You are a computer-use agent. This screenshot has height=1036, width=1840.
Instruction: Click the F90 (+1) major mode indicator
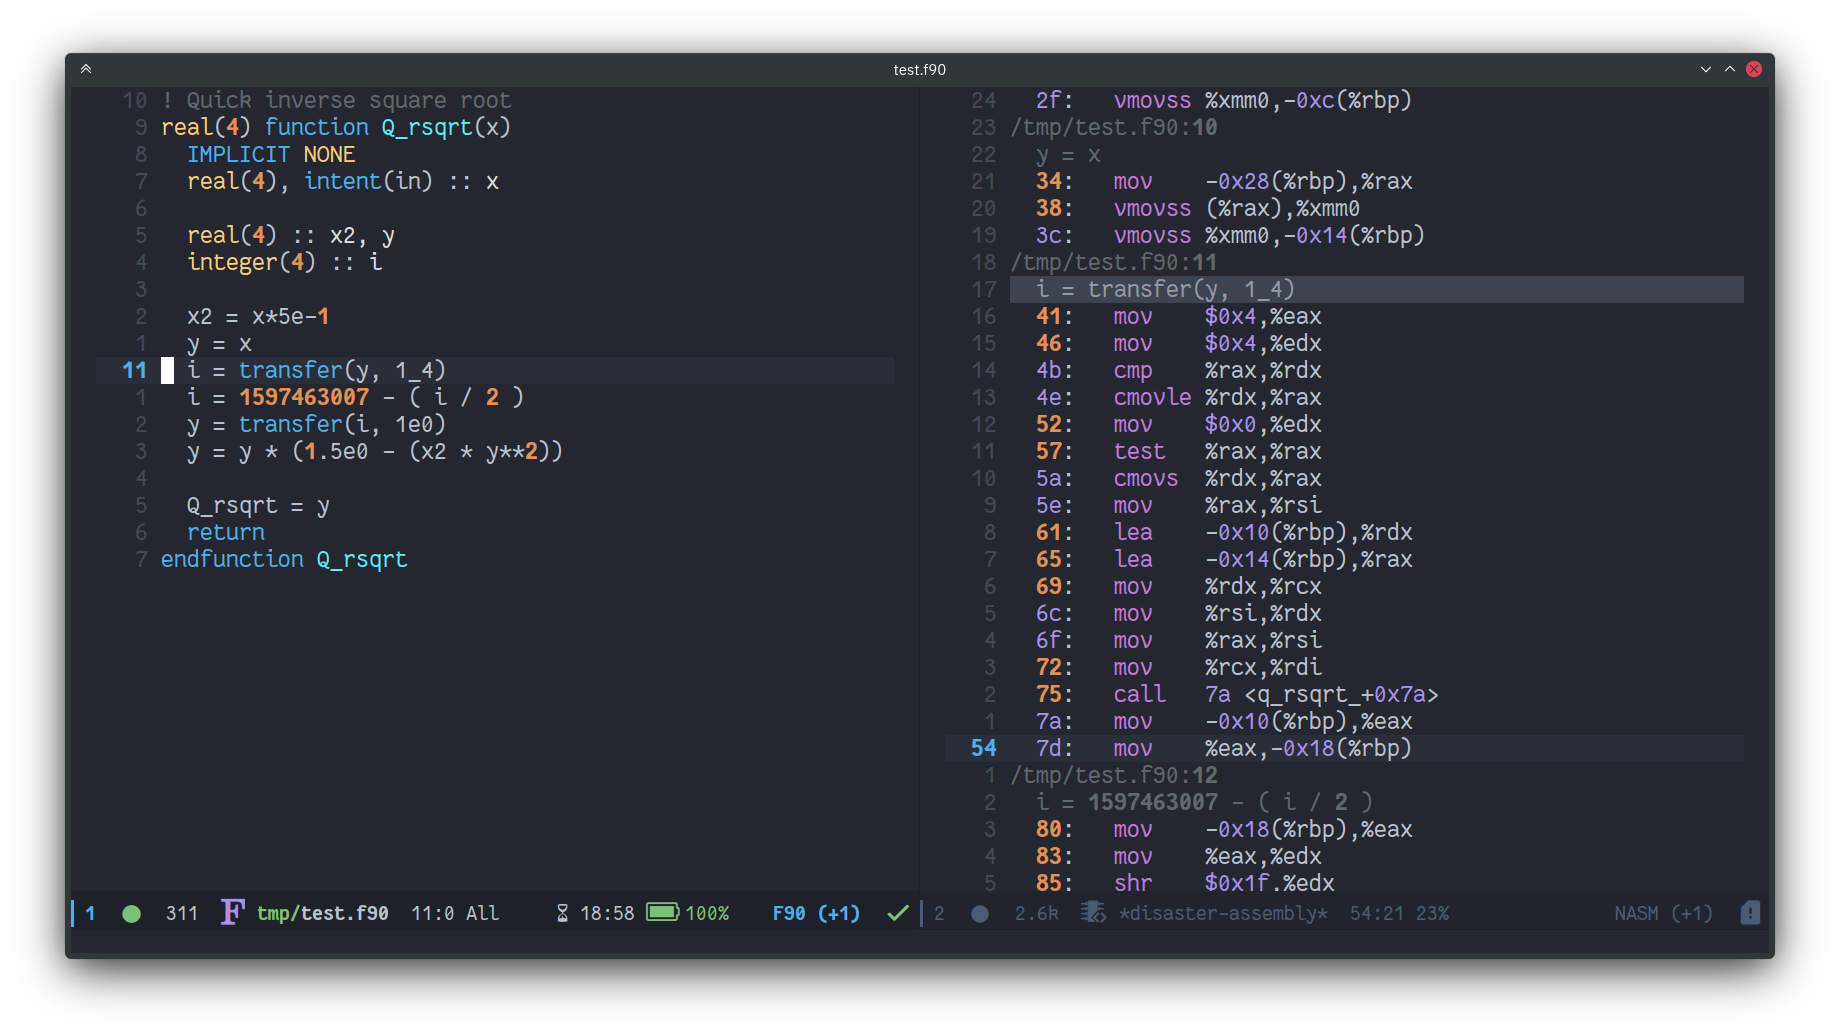816,913
